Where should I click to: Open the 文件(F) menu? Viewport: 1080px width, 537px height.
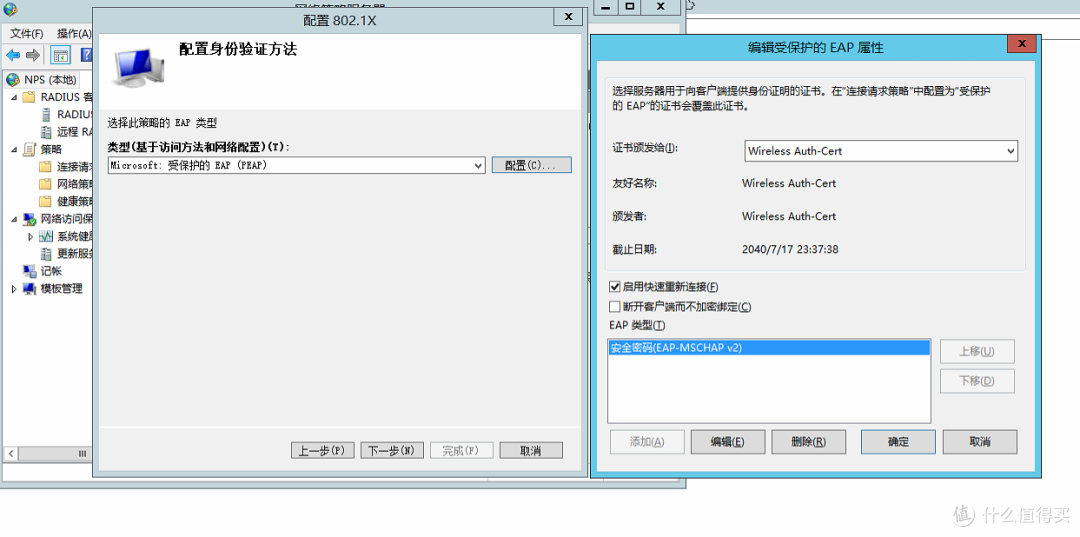tap(26, 33)
